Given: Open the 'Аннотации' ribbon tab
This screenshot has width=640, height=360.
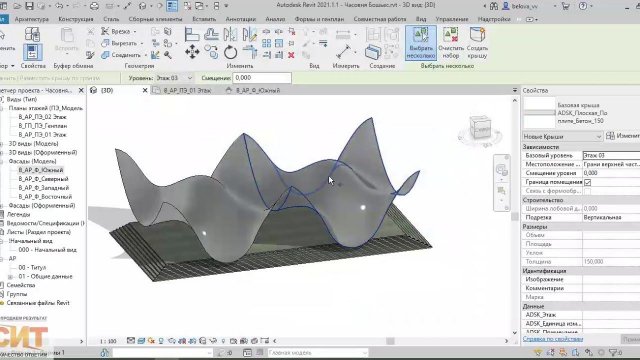Looking at the screenshot, I should [x=240, y=19].
